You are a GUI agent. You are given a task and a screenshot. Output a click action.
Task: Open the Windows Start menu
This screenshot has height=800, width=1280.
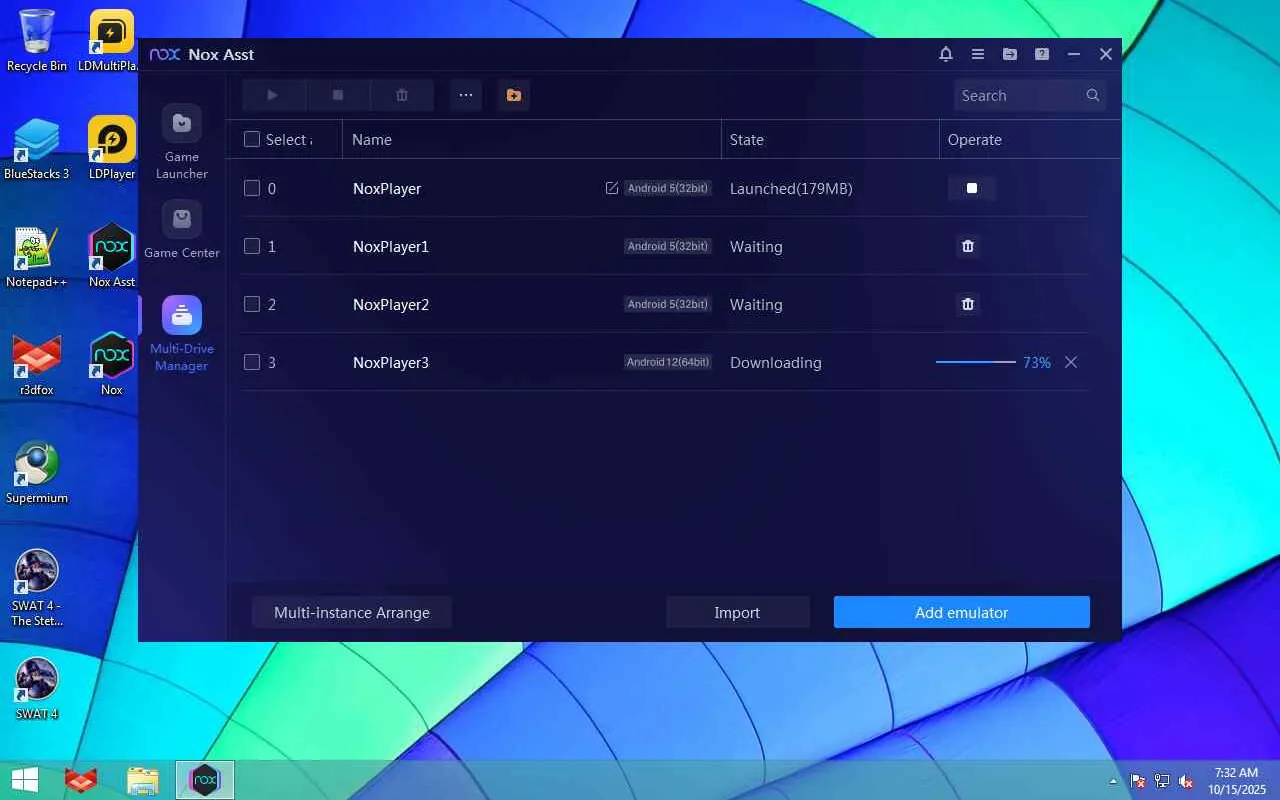(24, 779)
